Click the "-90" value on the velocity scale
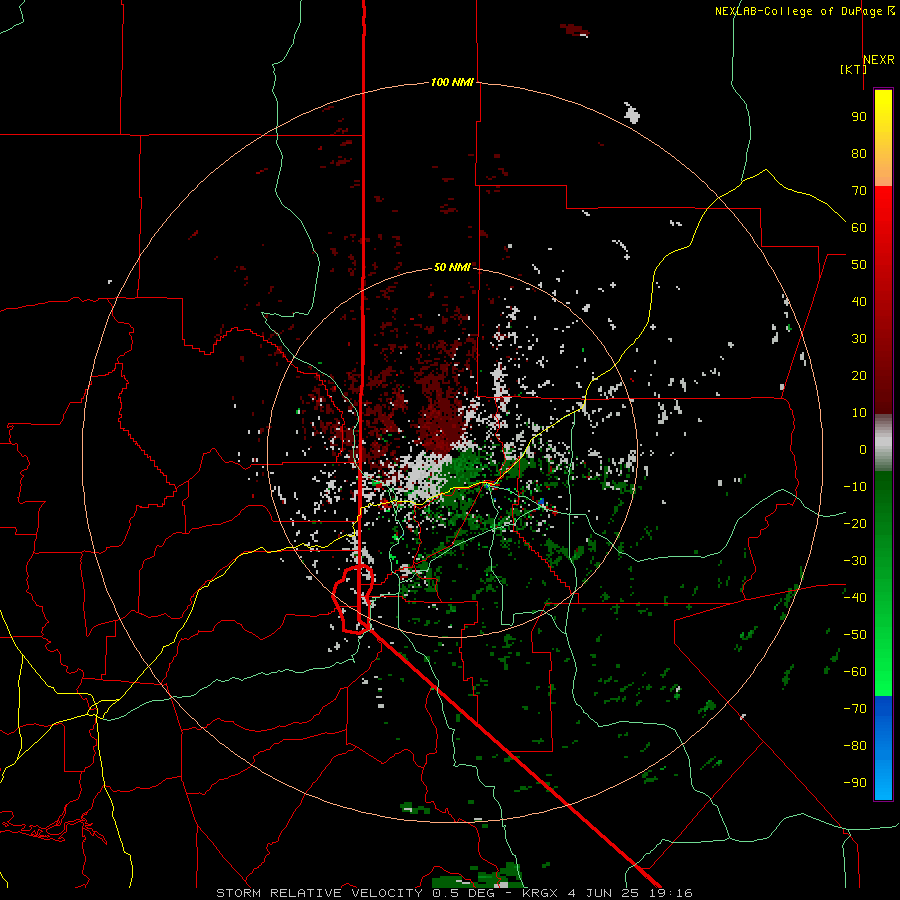Viewport: 900px width, 900px height. click(855, 783)
